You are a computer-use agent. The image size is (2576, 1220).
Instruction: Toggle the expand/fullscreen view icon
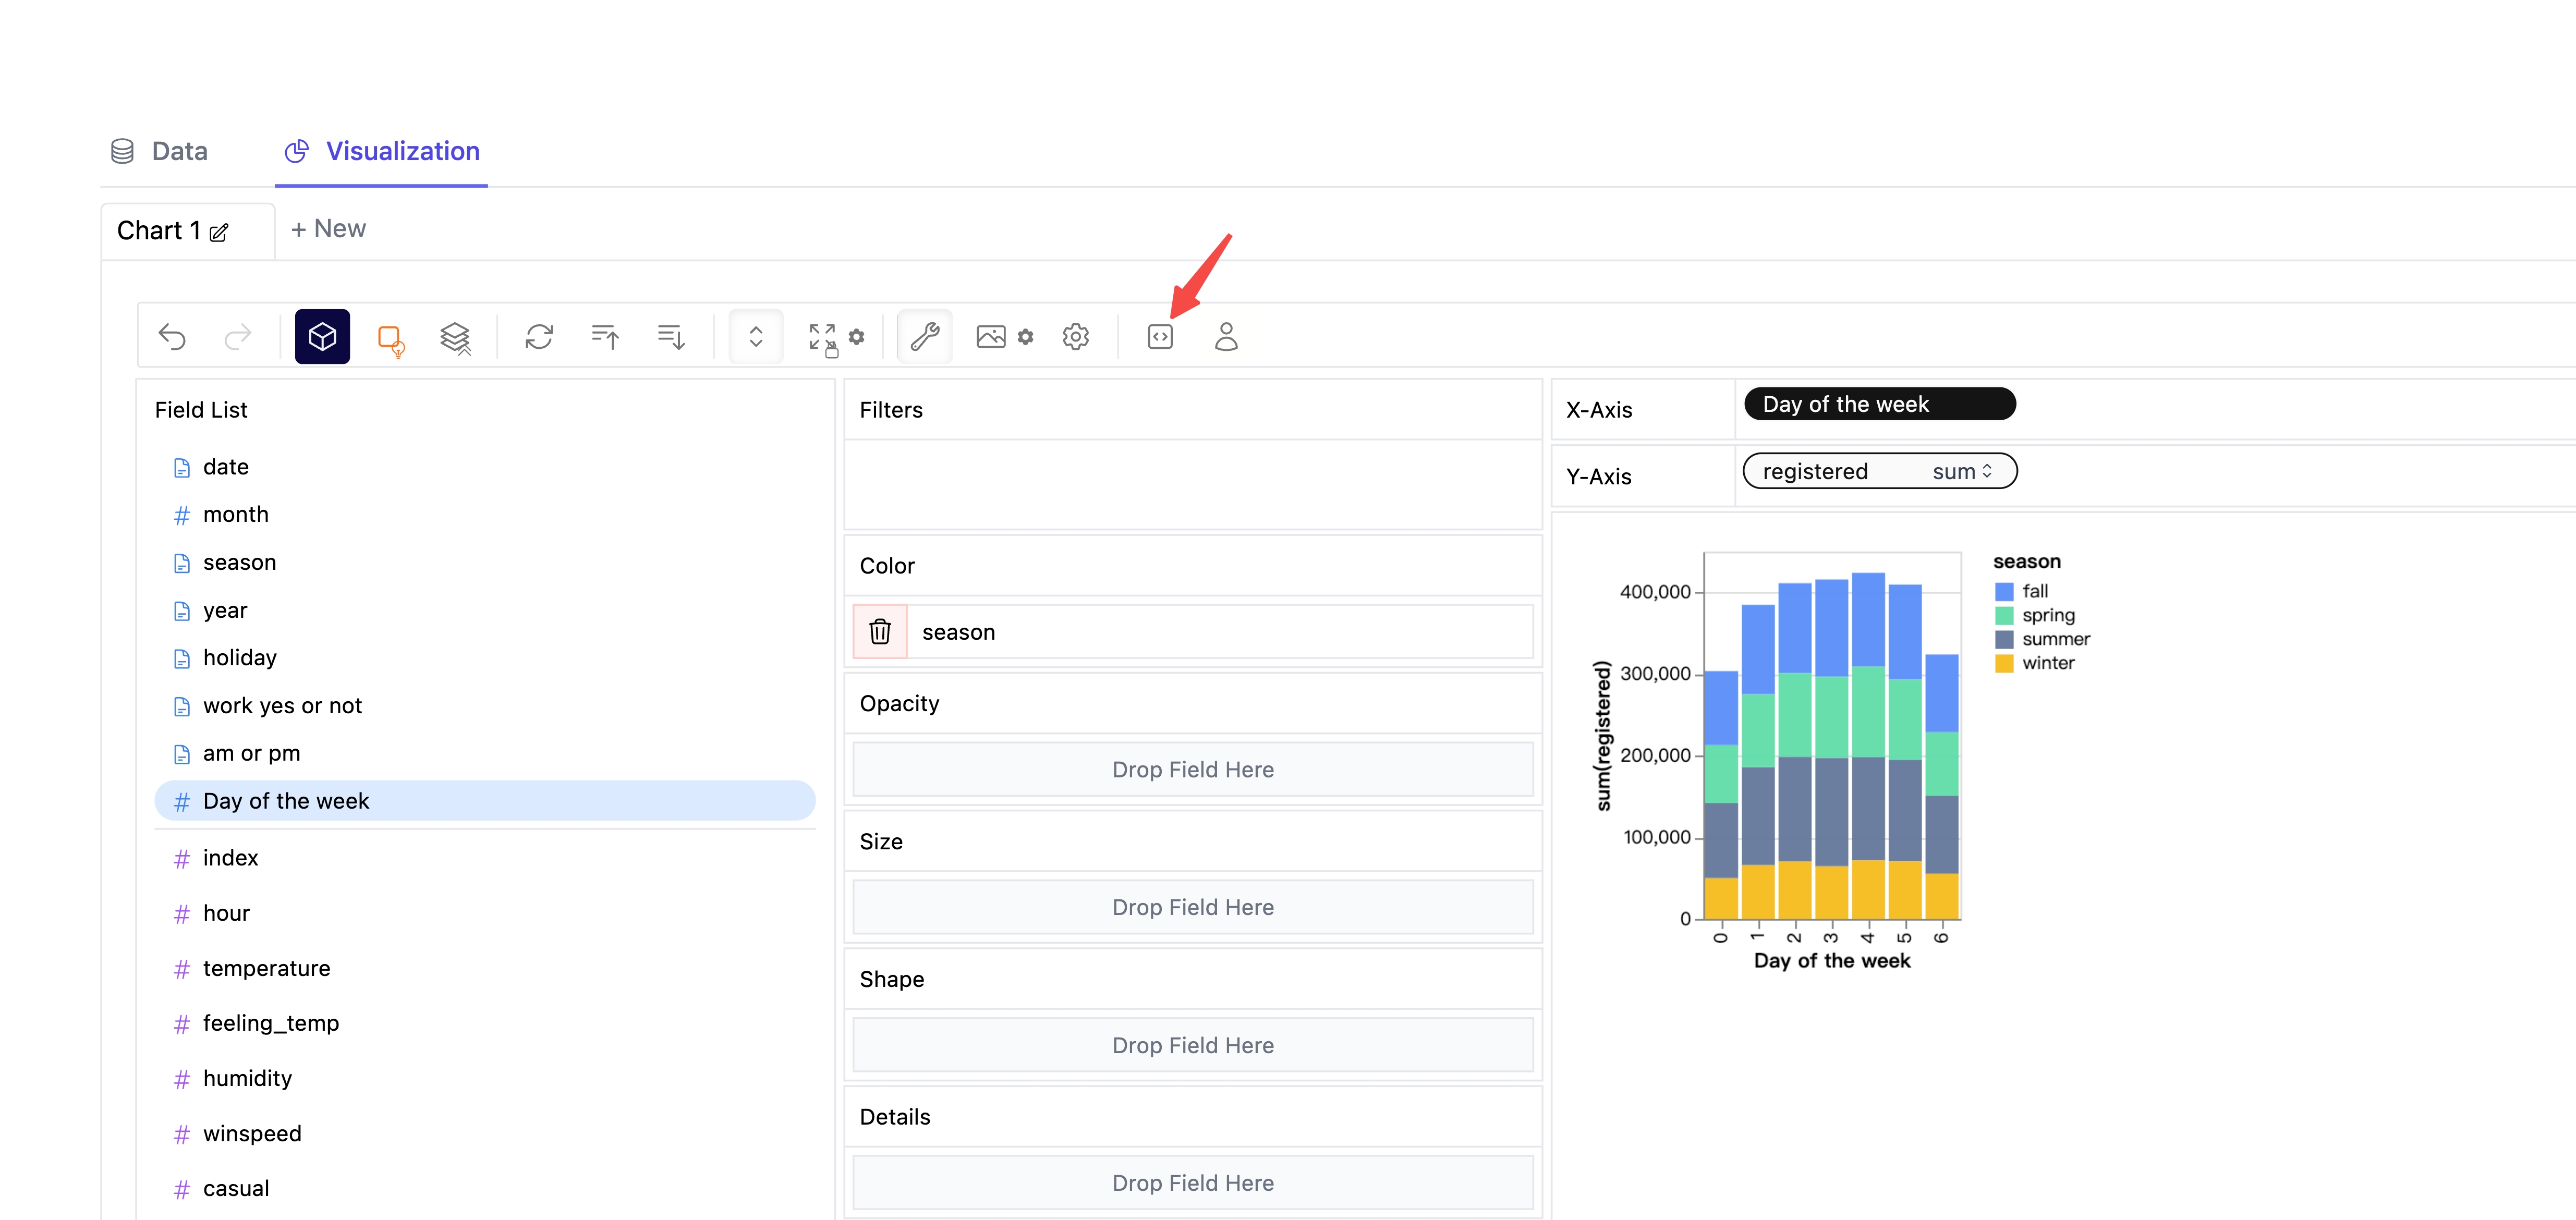click(x=821, y=337)
